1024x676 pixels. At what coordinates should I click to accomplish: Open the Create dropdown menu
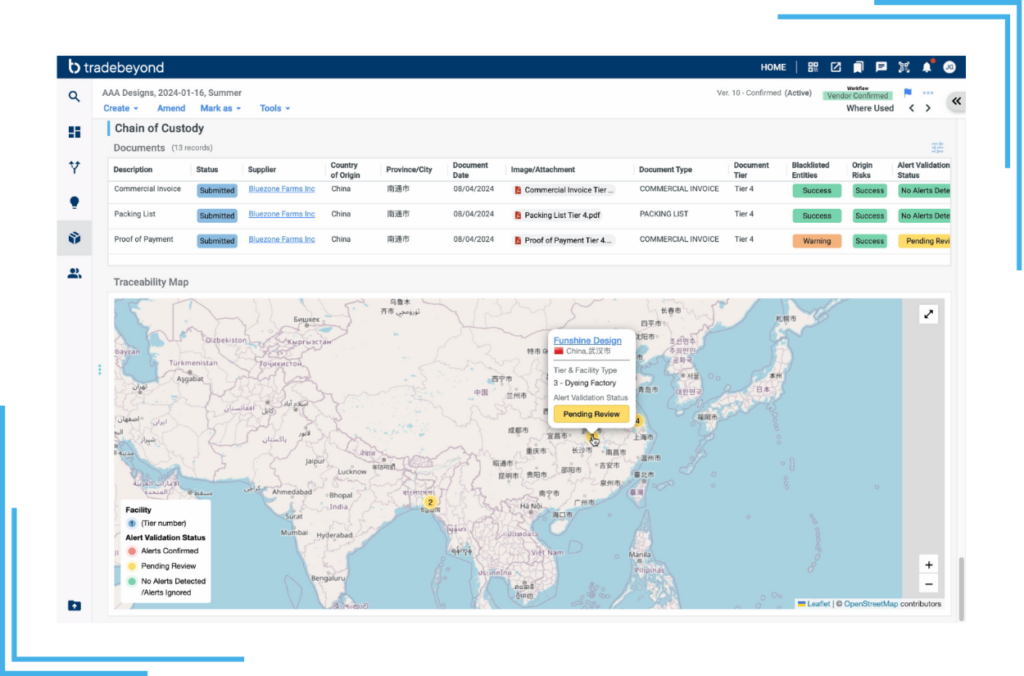(x=120, y=108)
